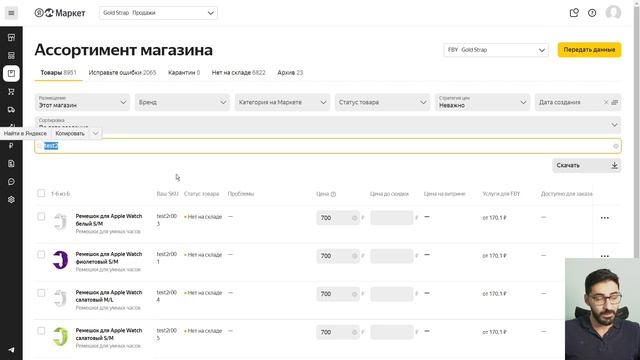
Task: Open the Стратегия цен Неважно dropdown
Action: (x=482, y=102)
